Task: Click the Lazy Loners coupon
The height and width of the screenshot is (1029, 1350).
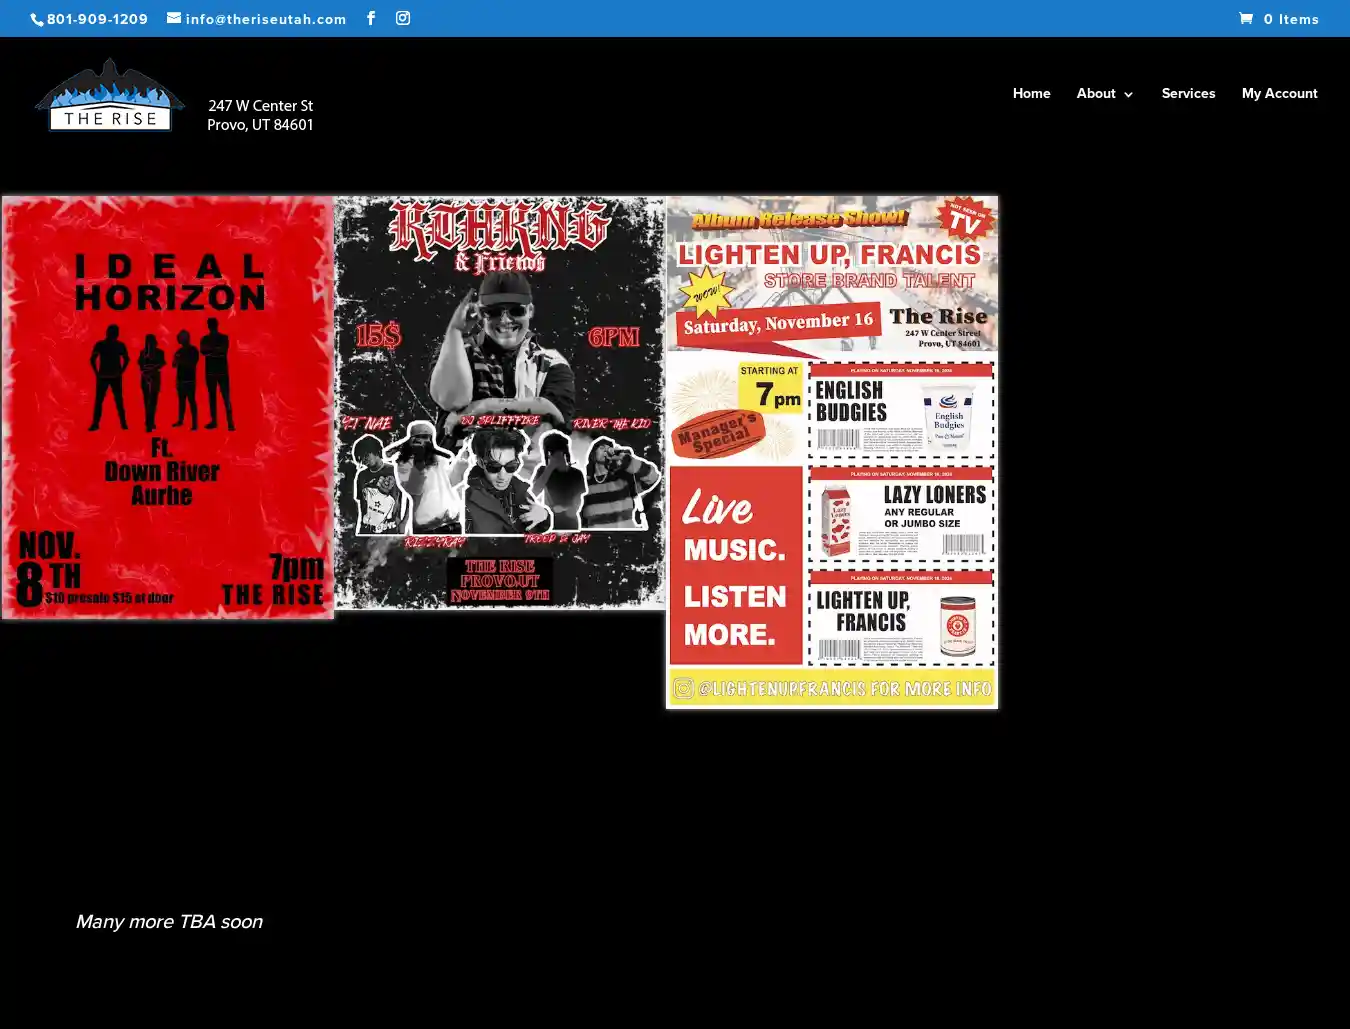Action: [x=900, y=514]
